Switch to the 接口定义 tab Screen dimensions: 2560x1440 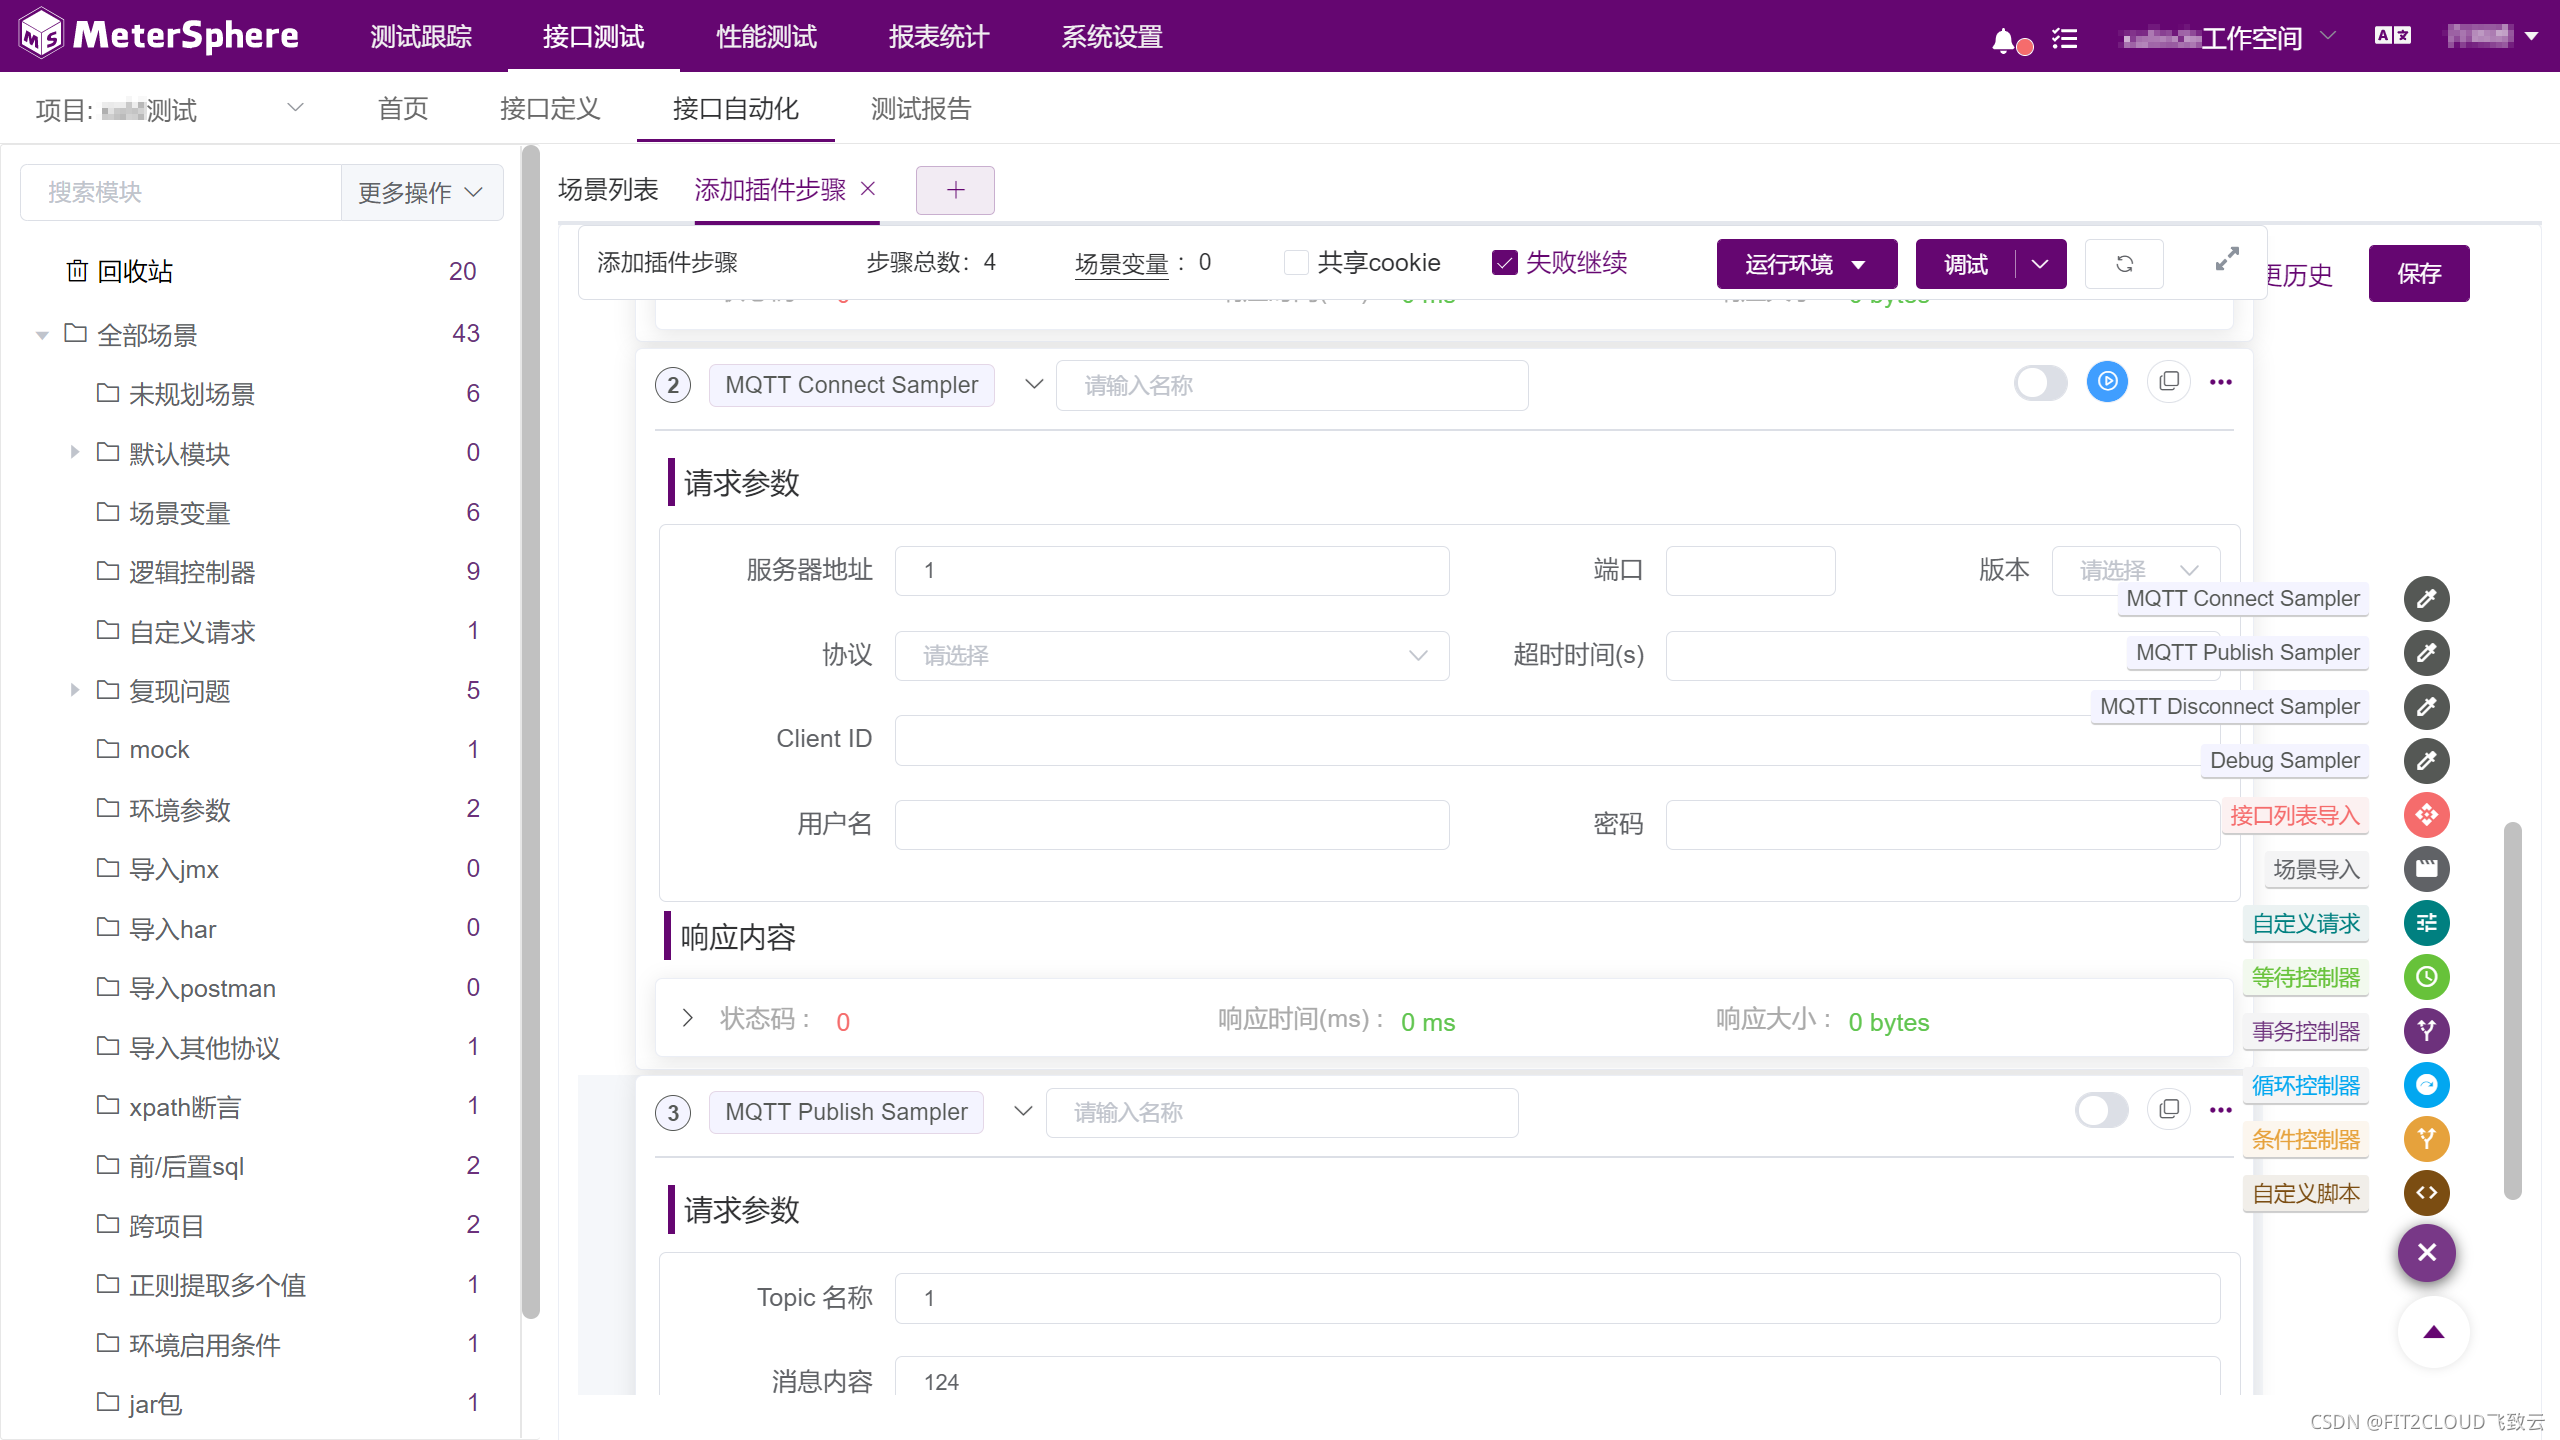tap(550, 108)
